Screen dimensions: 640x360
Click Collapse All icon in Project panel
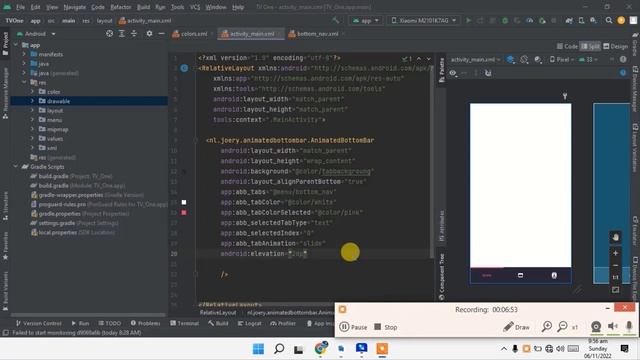pos(134,33)
